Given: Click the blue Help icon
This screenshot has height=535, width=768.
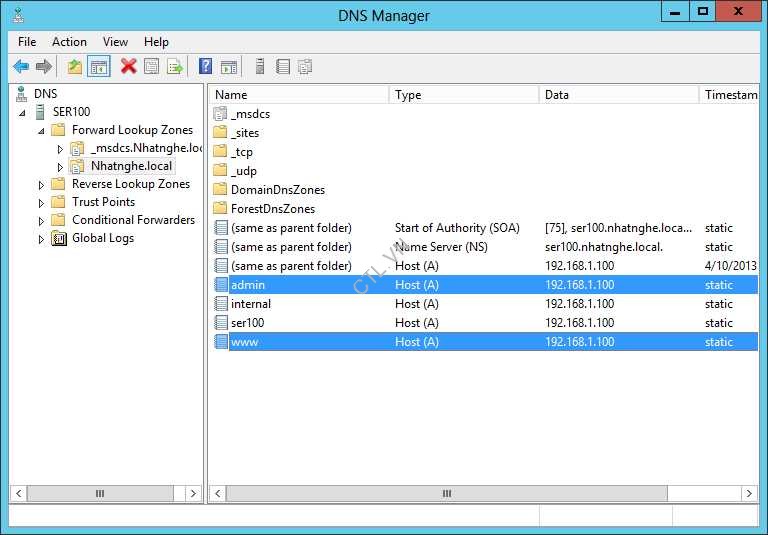Looking at the screenshot, I should 205,67.
